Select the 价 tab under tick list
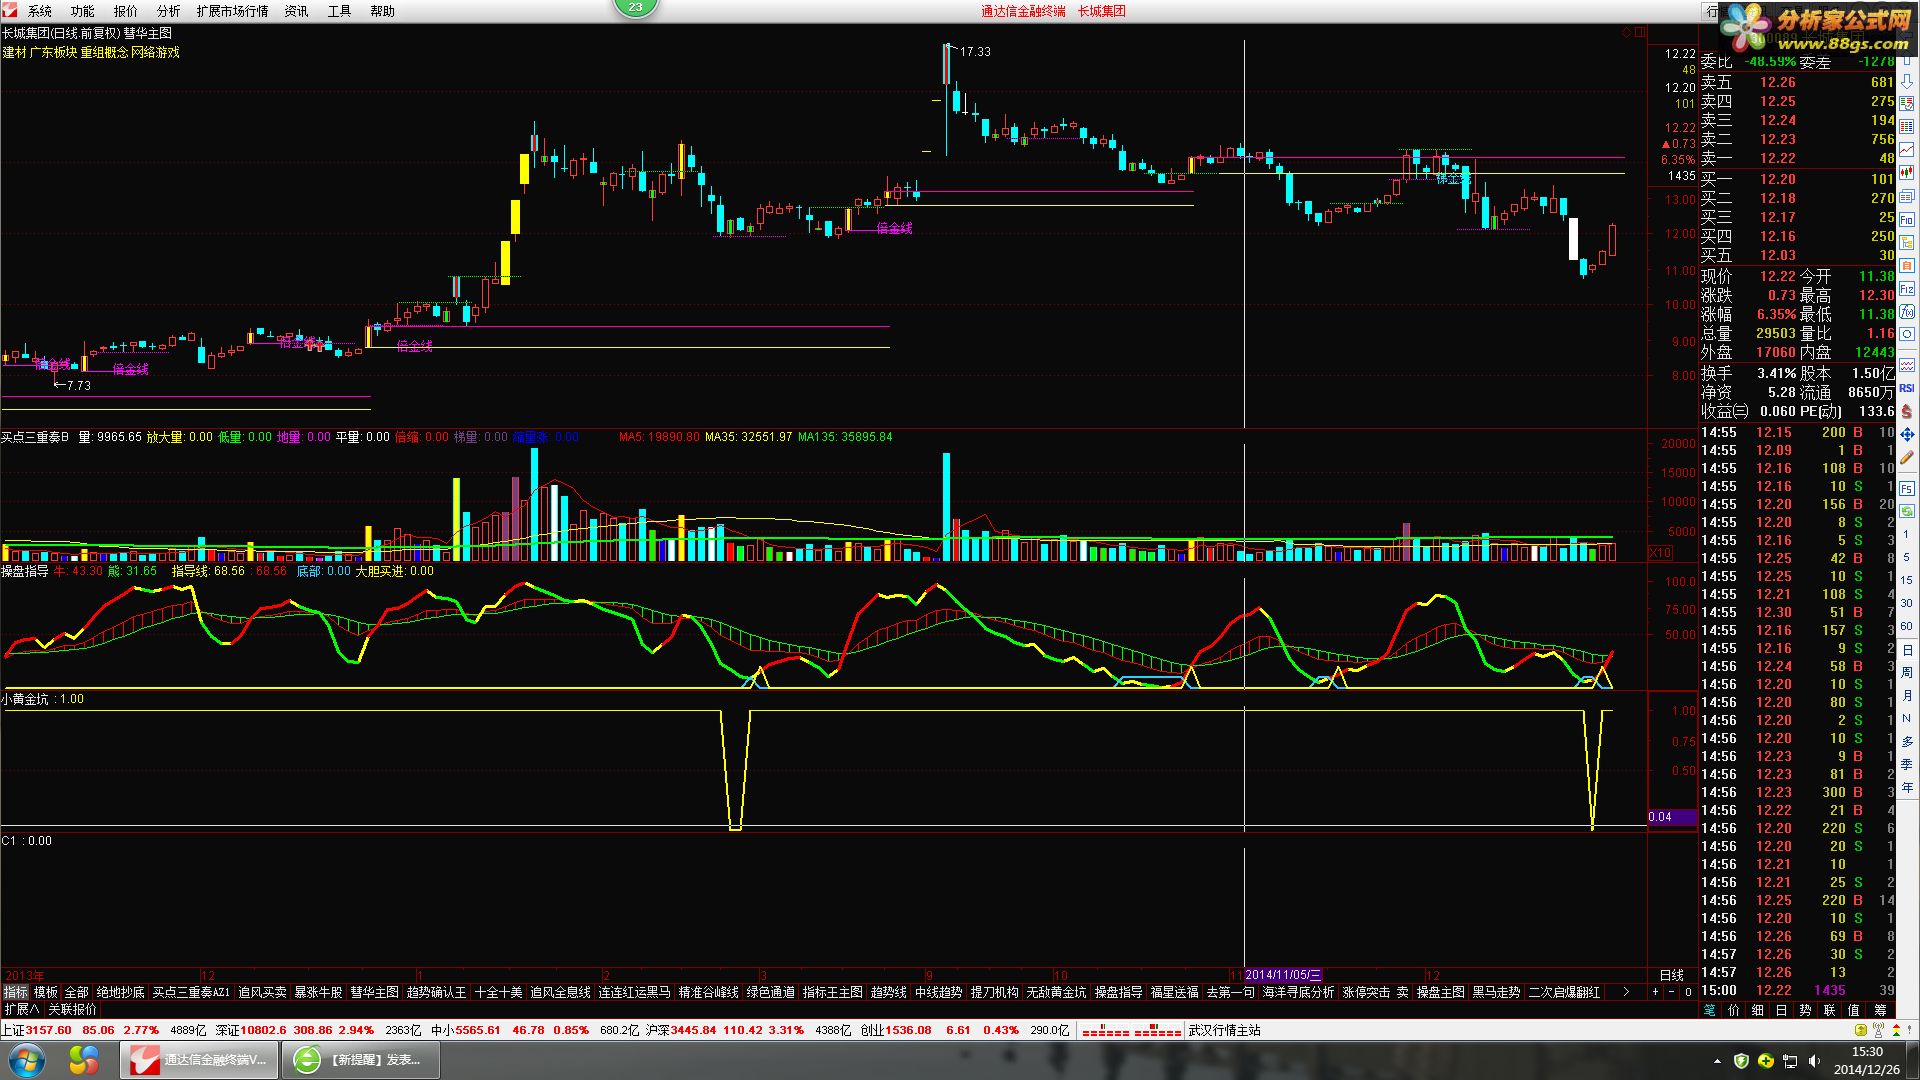 pyautogui.click(x=1733, y=1010)
